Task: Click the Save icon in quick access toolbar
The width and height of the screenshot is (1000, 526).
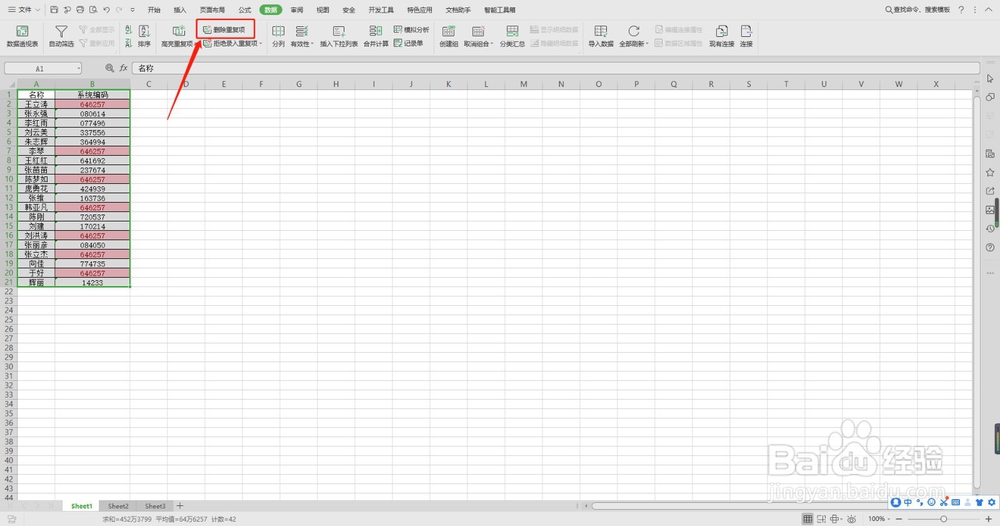Action: coord(54,10)
